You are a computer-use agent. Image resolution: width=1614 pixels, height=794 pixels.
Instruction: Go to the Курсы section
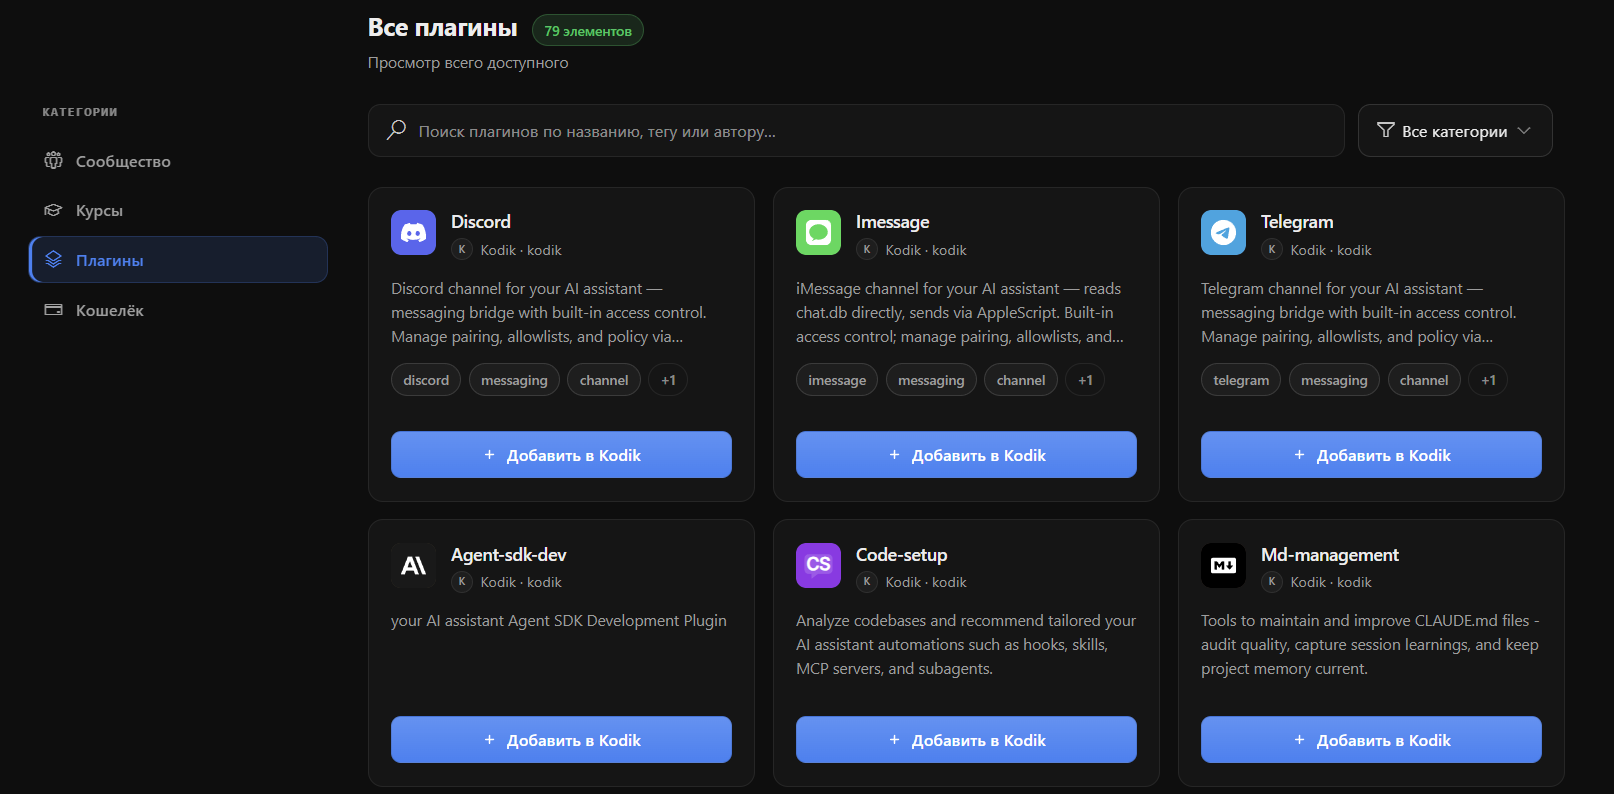(179, 210)
